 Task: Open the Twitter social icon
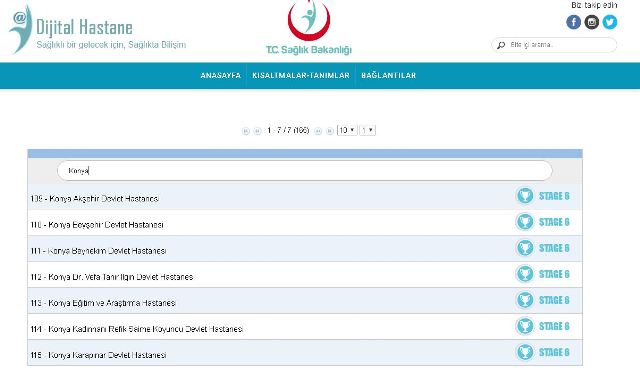[x=610, y=22]
